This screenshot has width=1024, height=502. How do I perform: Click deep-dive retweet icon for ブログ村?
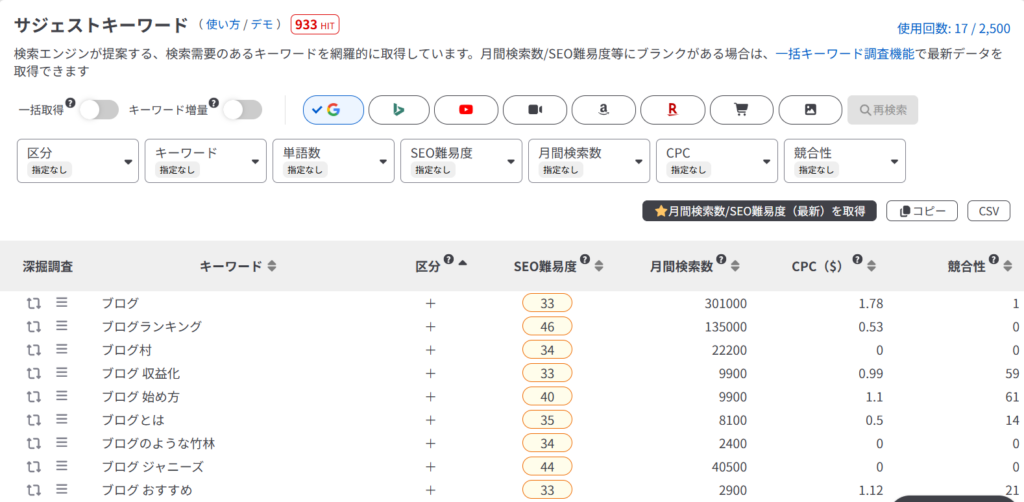coord(34,350)
